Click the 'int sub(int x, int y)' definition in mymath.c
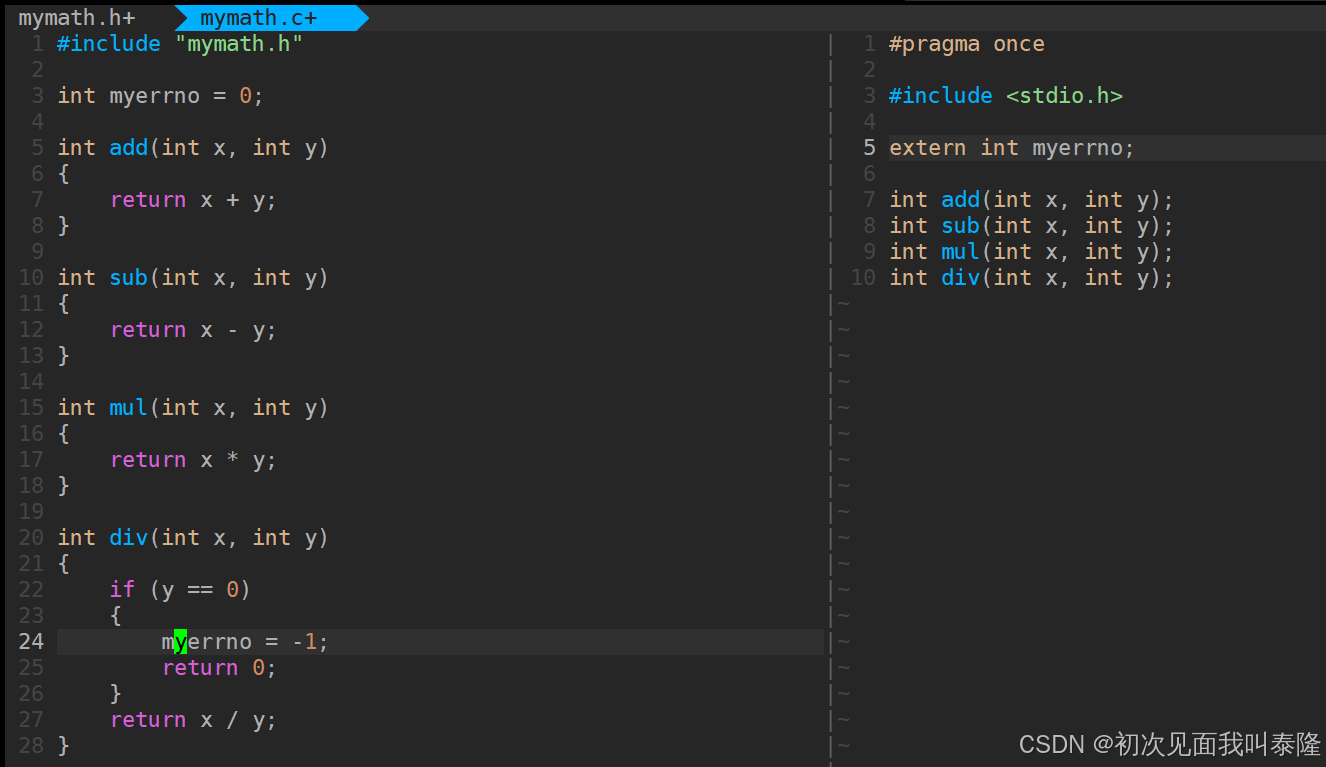The width and height of the screenshot is (1326, 767). (193, 278)
